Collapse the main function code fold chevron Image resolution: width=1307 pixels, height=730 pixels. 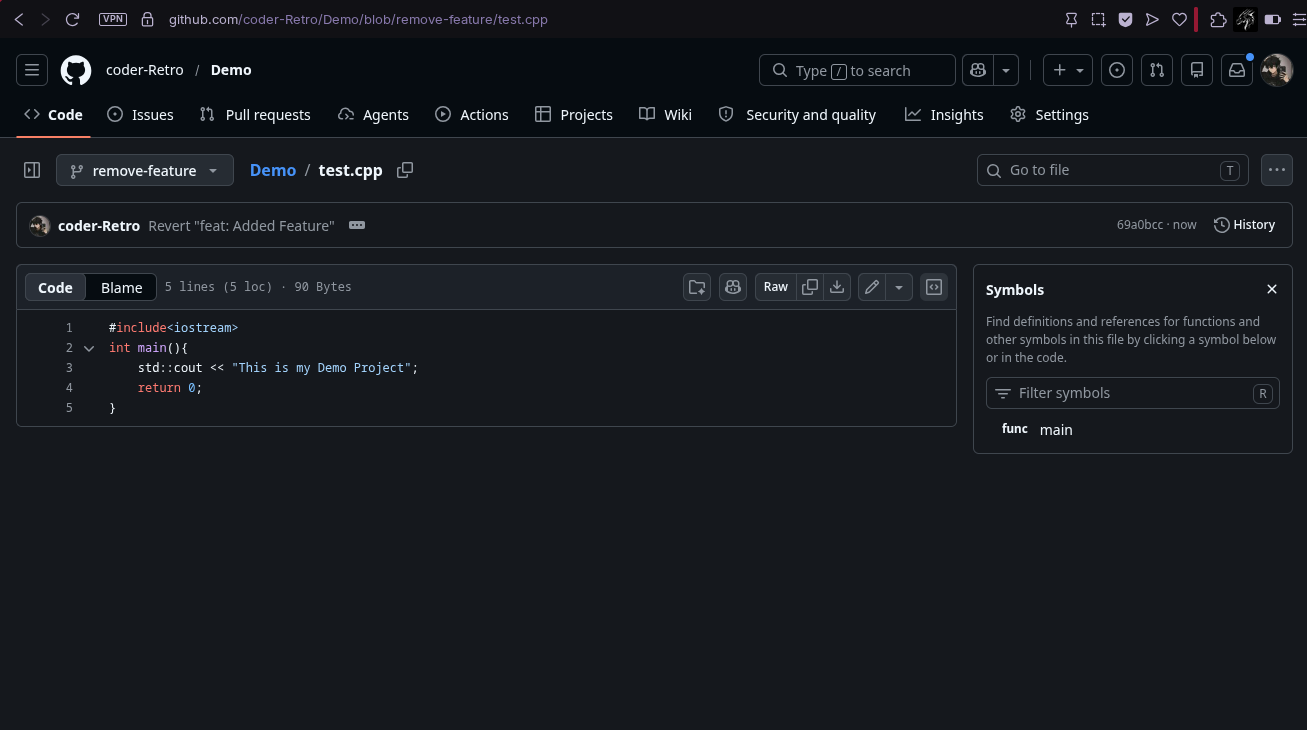[x=89, y=348]
